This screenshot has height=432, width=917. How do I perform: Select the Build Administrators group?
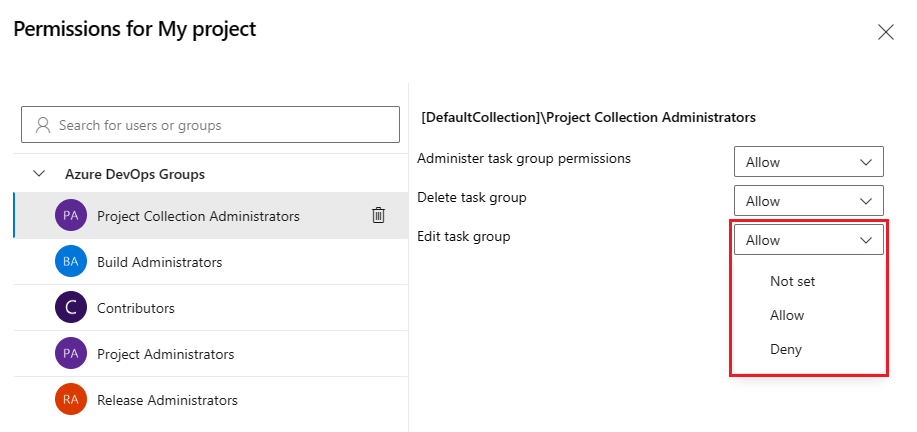click(x=211, y=261)
